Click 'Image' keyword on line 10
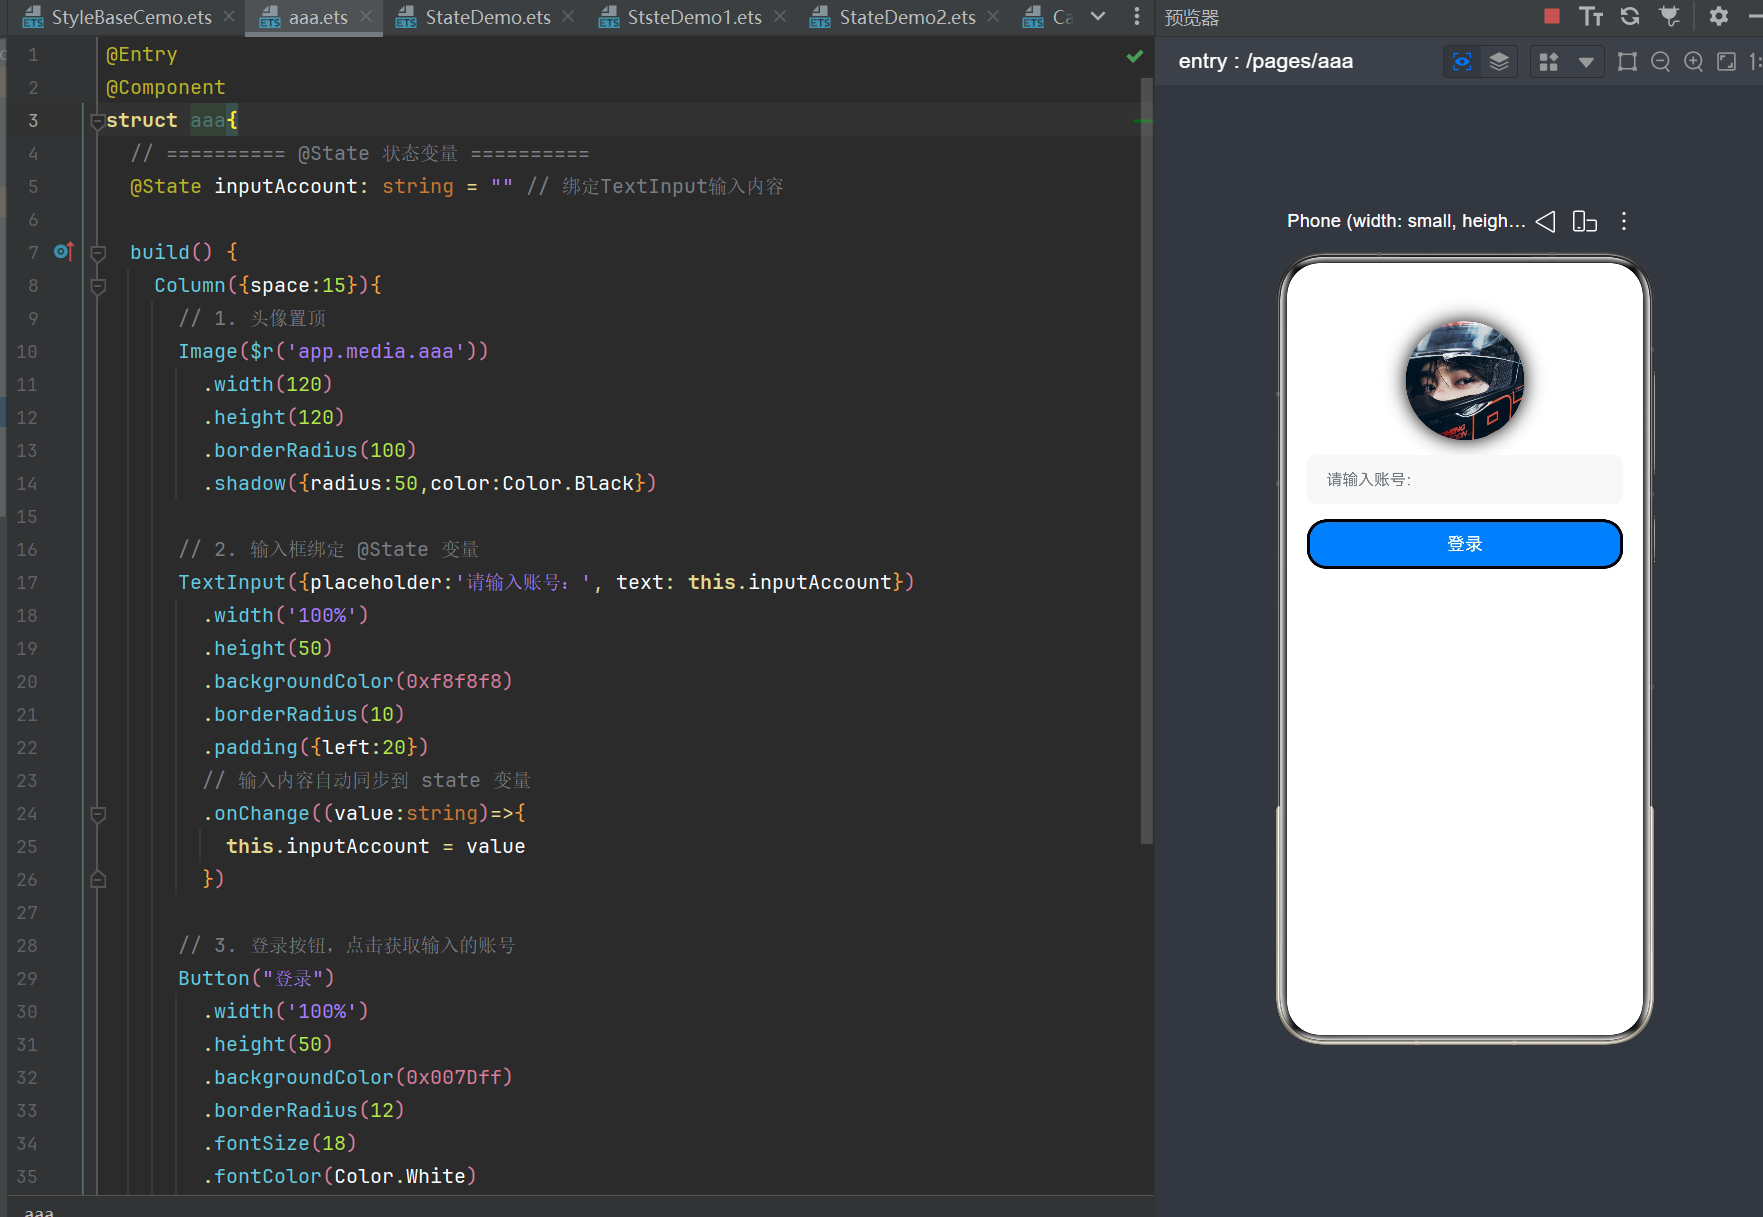Screen dimensions: 1763x1217 tap(208, 352)
